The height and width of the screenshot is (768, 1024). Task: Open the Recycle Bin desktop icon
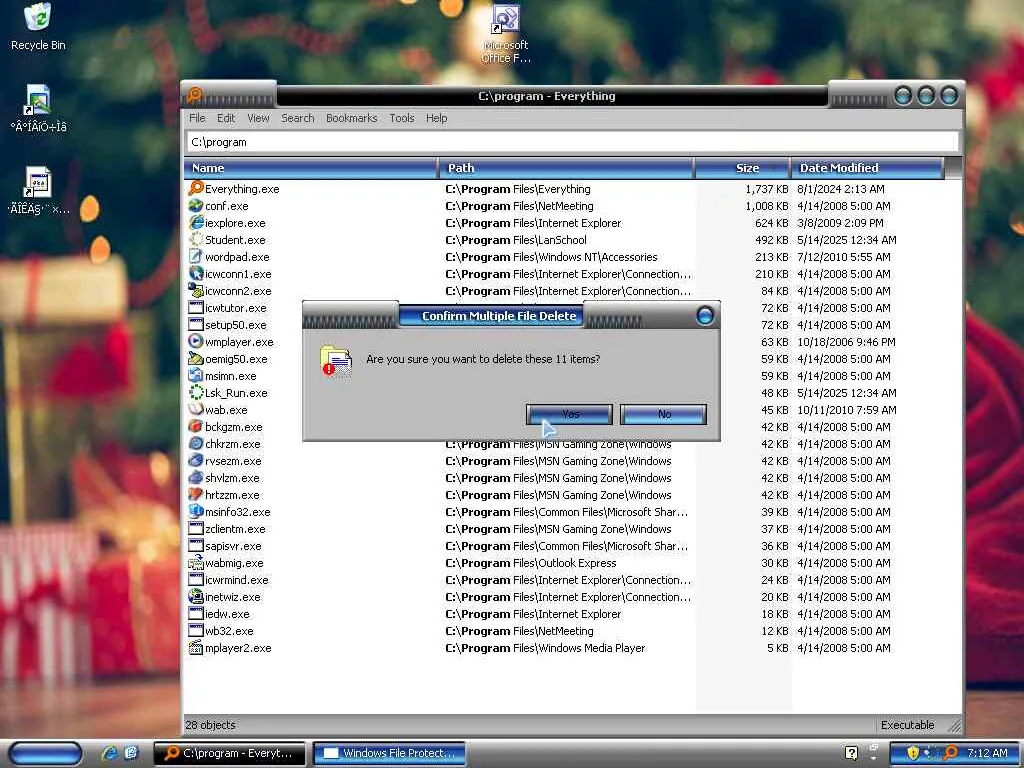click(x=38, y=27)
